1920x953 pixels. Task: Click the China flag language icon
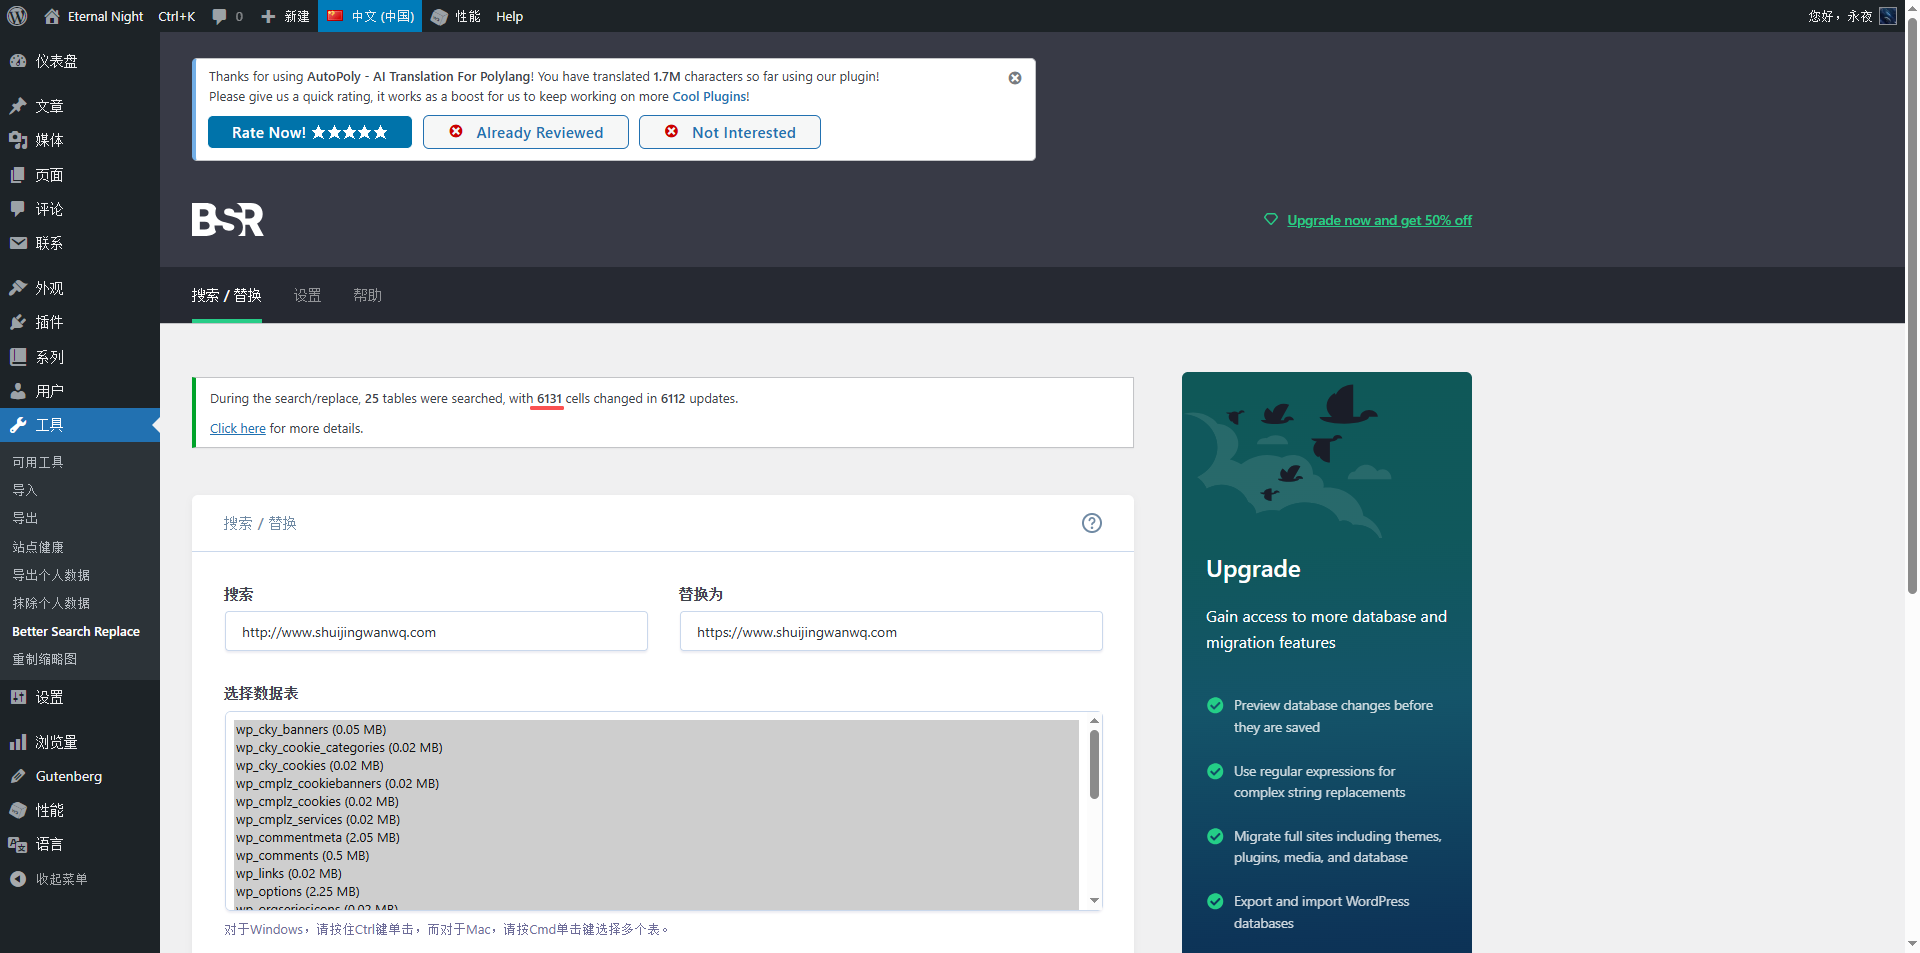pos(335,16)
